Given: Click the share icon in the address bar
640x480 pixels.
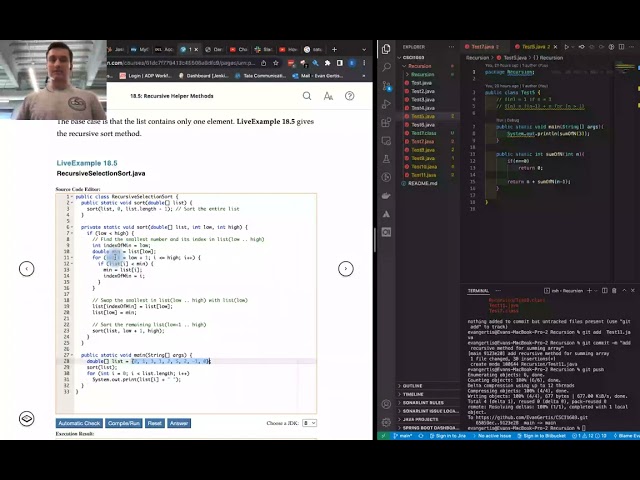Looking at the screenshot, I should [x=264, y=63].
